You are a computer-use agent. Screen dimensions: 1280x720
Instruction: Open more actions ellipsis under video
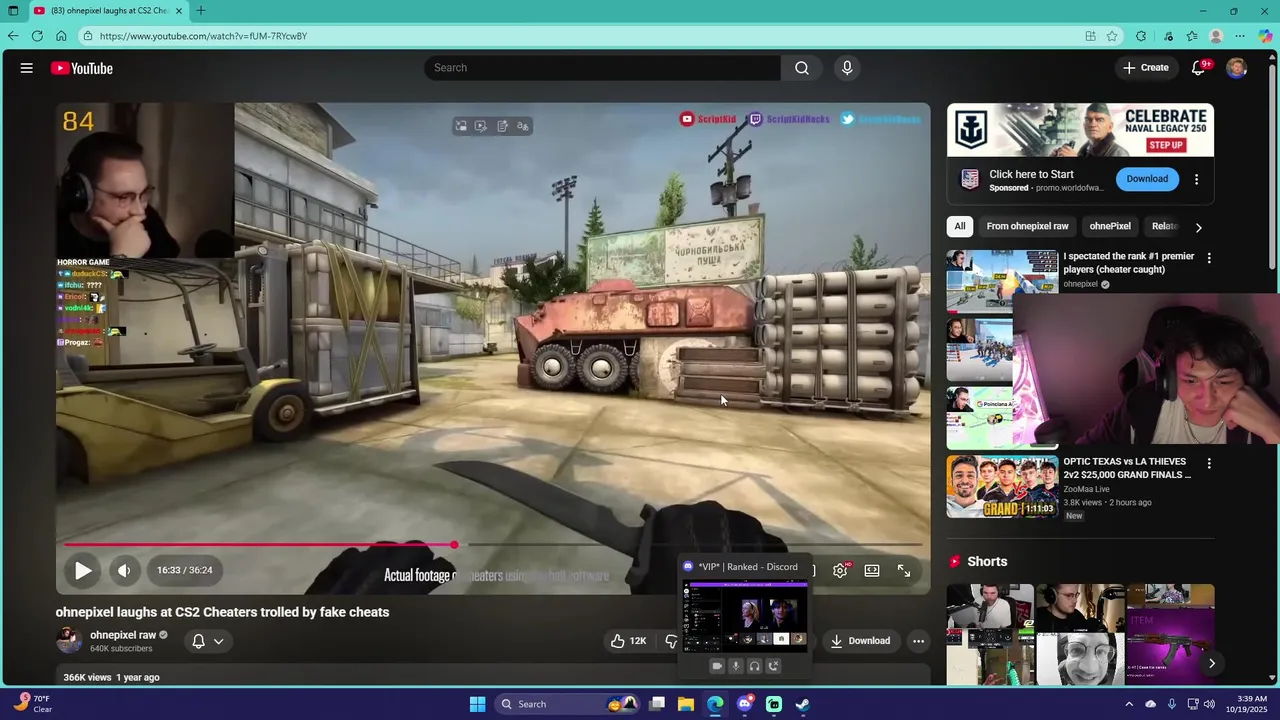pos(918,641)
